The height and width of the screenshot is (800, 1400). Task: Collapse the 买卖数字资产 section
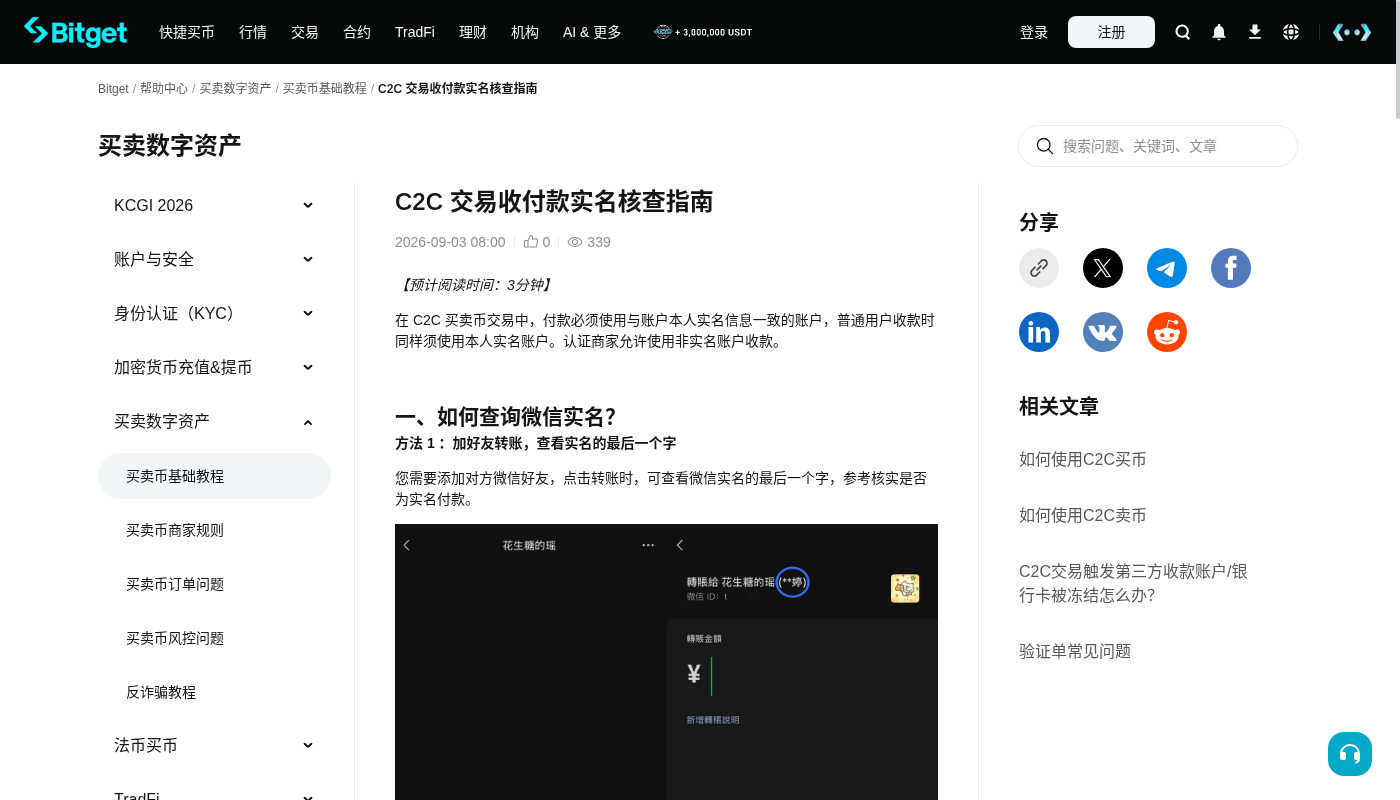[x=214, y=421]
